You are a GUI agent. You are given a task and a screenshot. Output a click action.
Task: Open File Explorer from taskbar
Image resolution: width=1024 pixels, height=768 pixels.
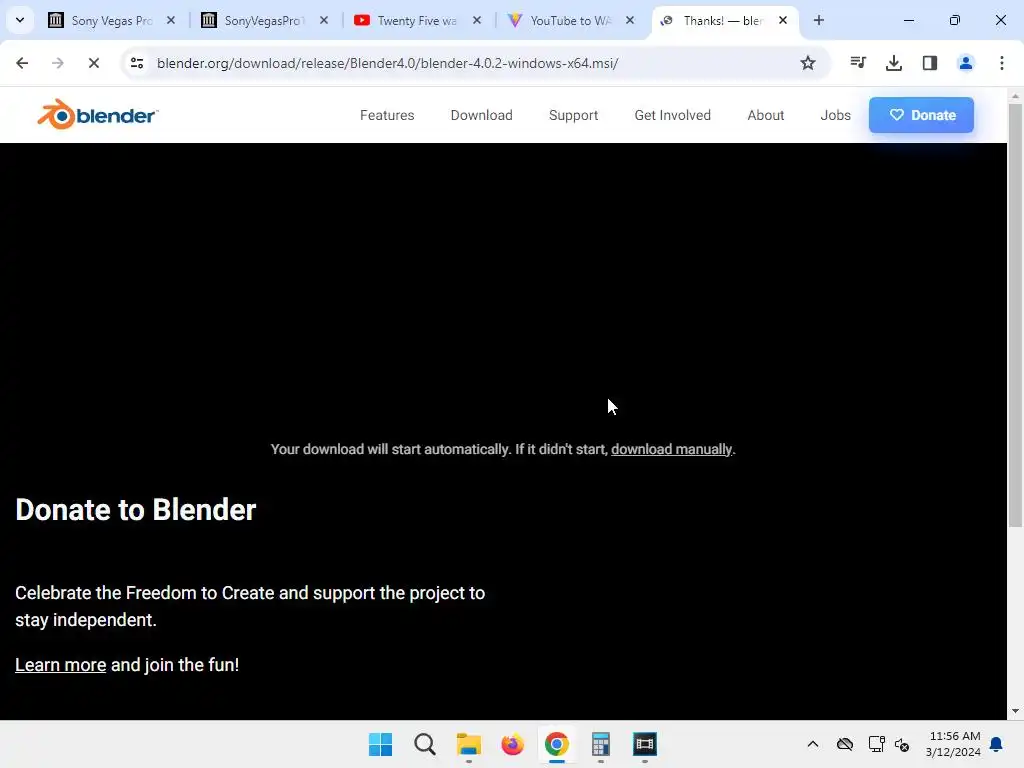(x=468, y=744)
